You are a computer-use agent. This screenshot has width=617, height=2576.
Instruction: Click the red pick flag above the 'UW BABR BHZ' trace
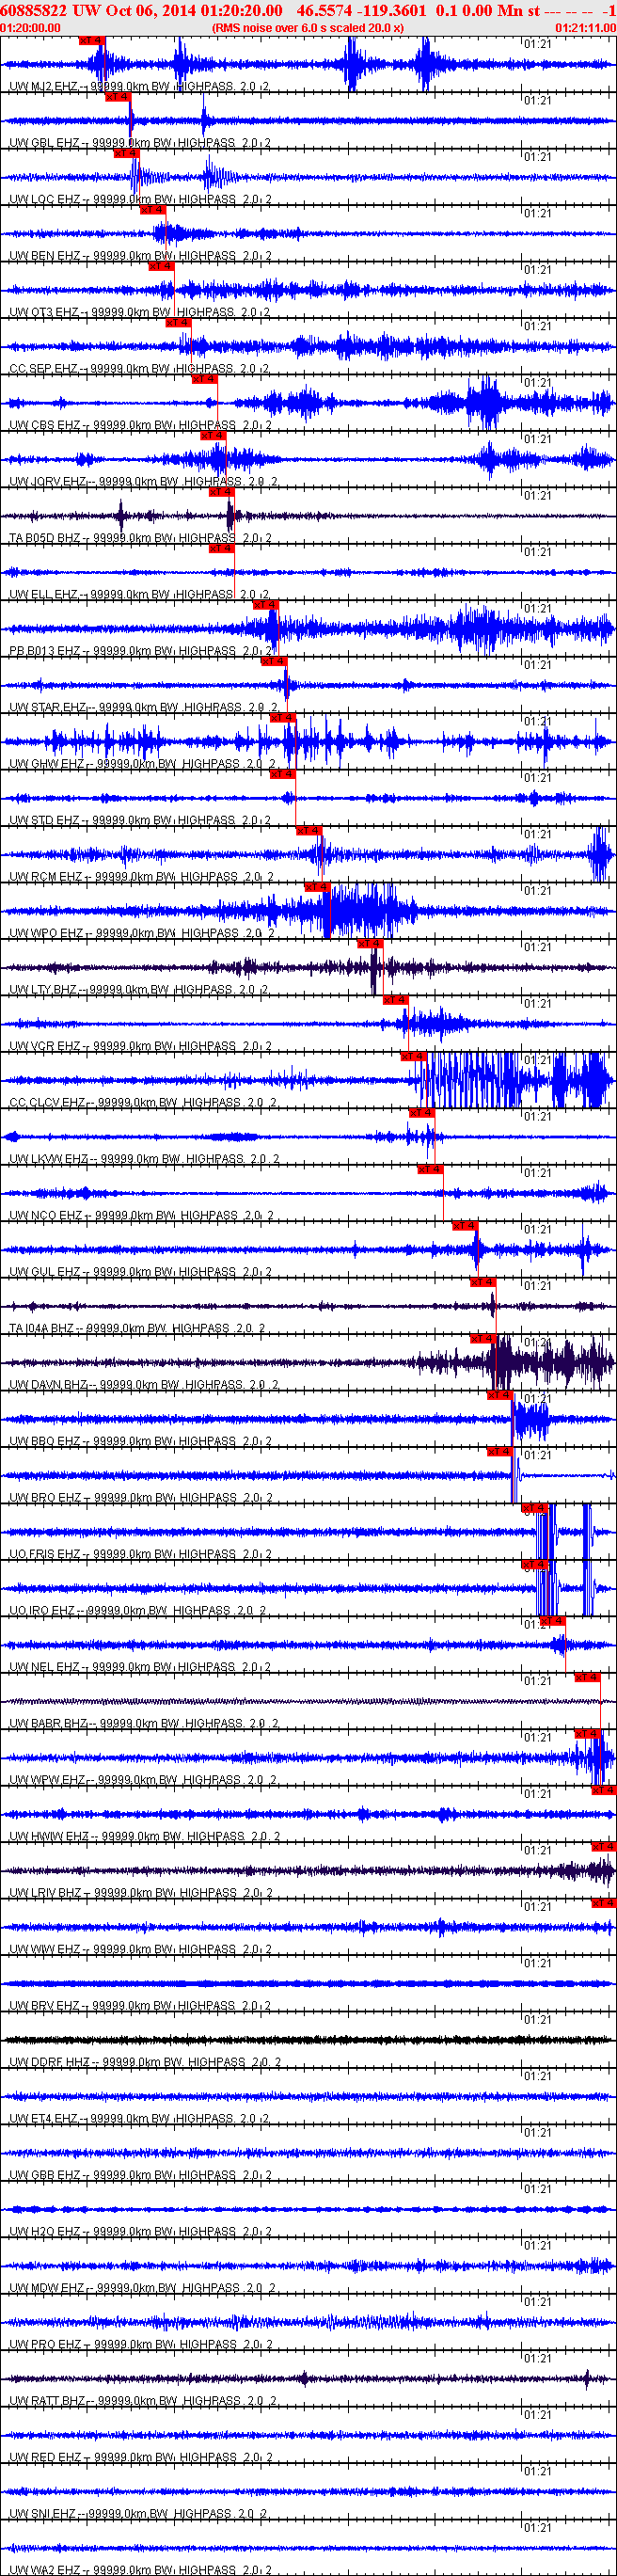coord(588,1677)
